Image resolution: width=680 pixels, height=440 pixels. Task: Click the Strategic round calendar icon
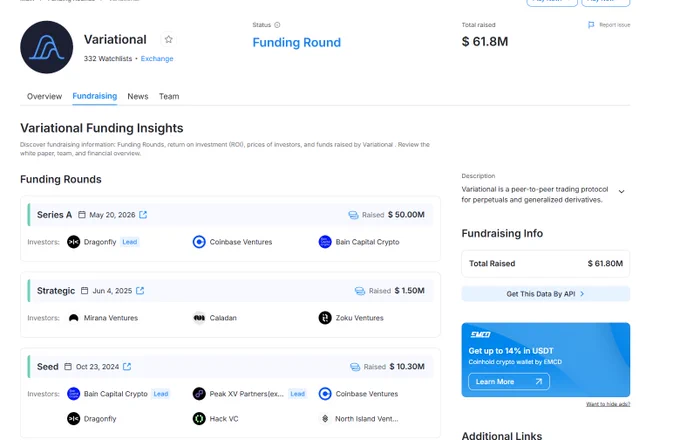[x=85, y=290]
